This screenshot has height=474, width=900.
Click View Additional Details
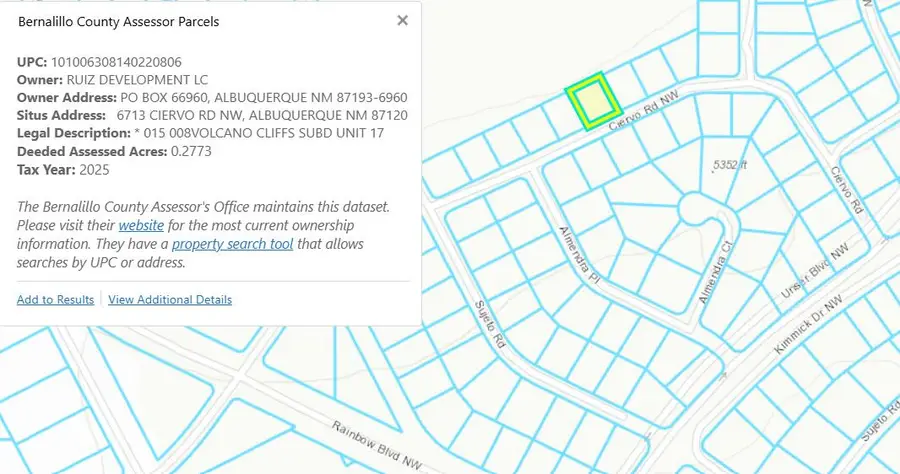[170, 300]
